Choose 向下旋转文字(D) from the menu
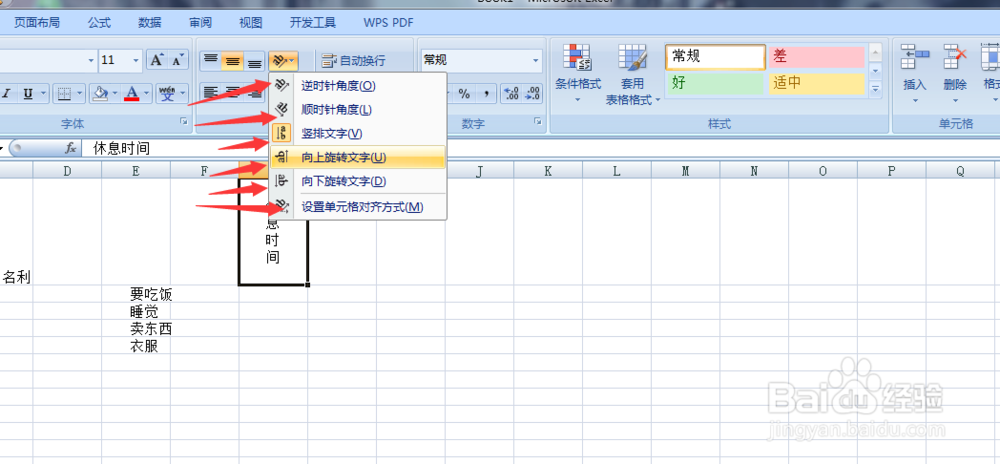The width and height of the screenshot is (1000, 464). click(x=358, y=181)
